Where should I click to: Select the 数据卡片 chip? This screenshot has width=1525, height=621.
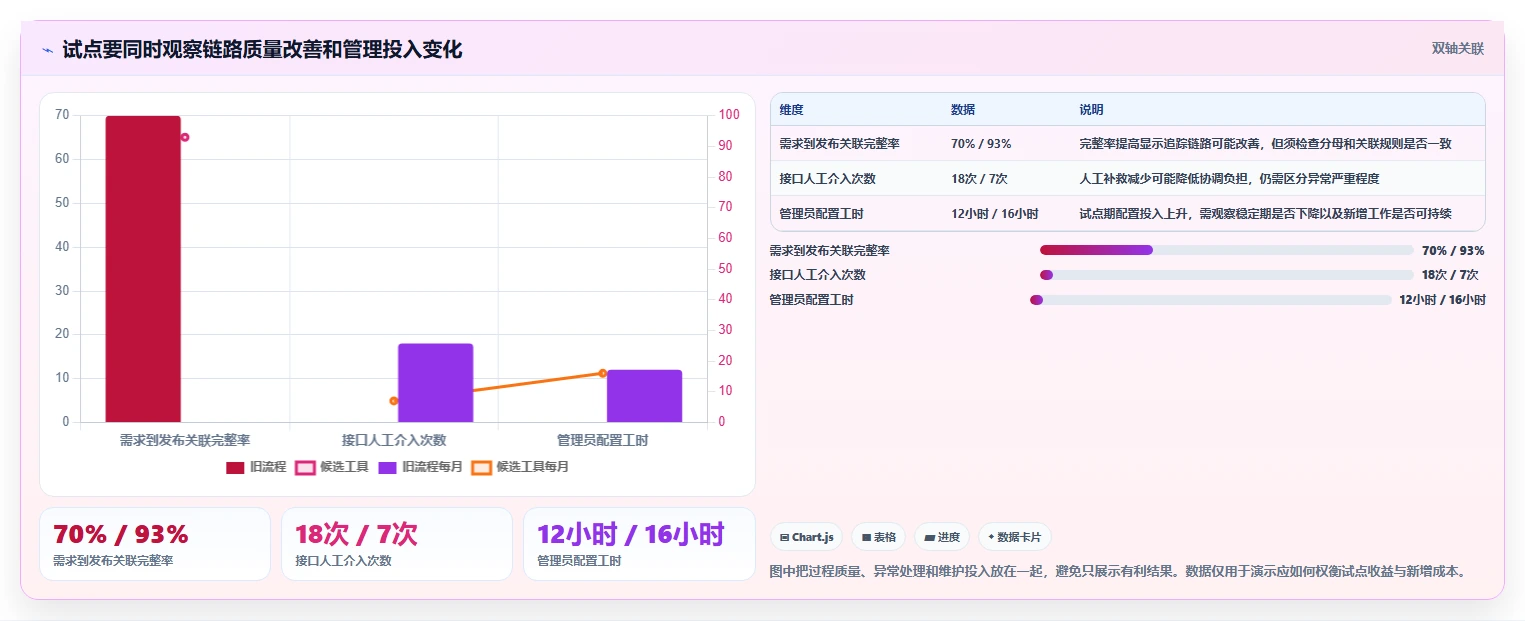[1014, 537]
